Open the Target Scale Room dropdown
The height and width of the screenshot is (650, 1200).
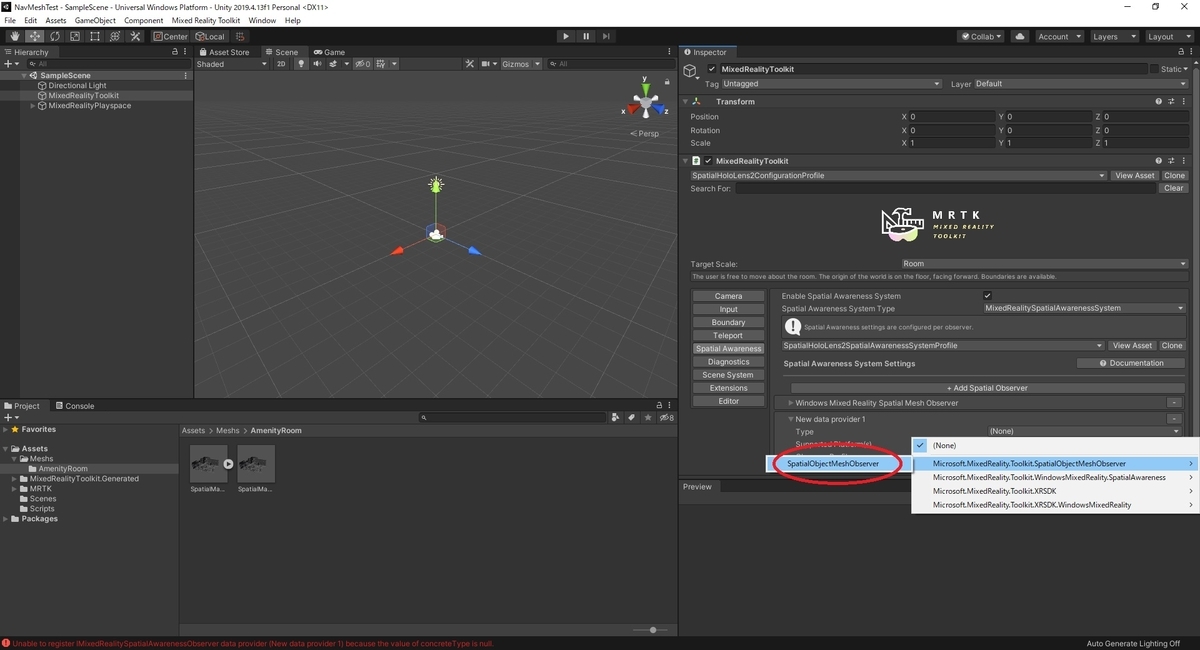pyautogui.click(x=1044, y=264)
